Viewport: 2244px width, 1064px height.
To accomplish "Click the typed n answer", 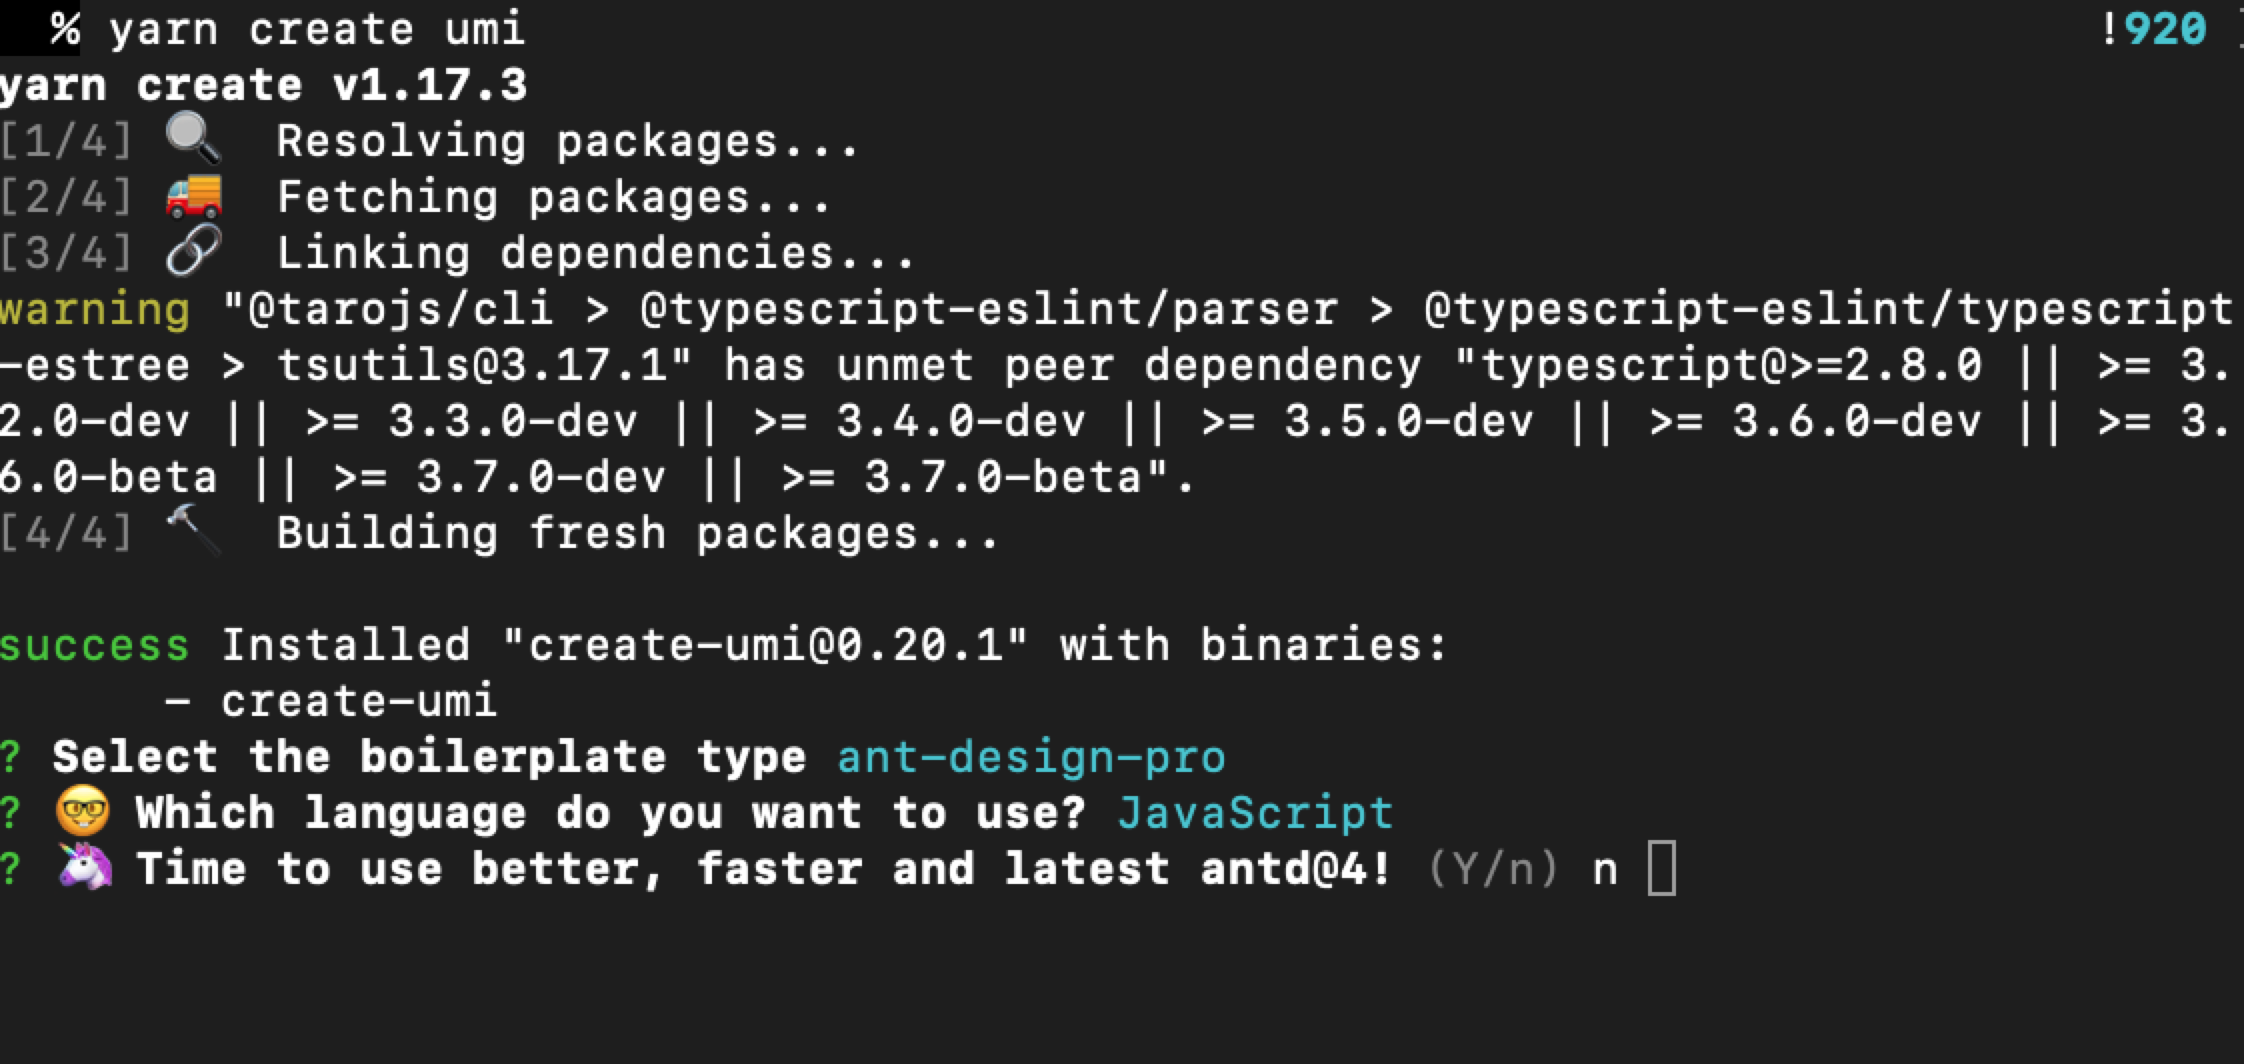I will click(1605, 872).
